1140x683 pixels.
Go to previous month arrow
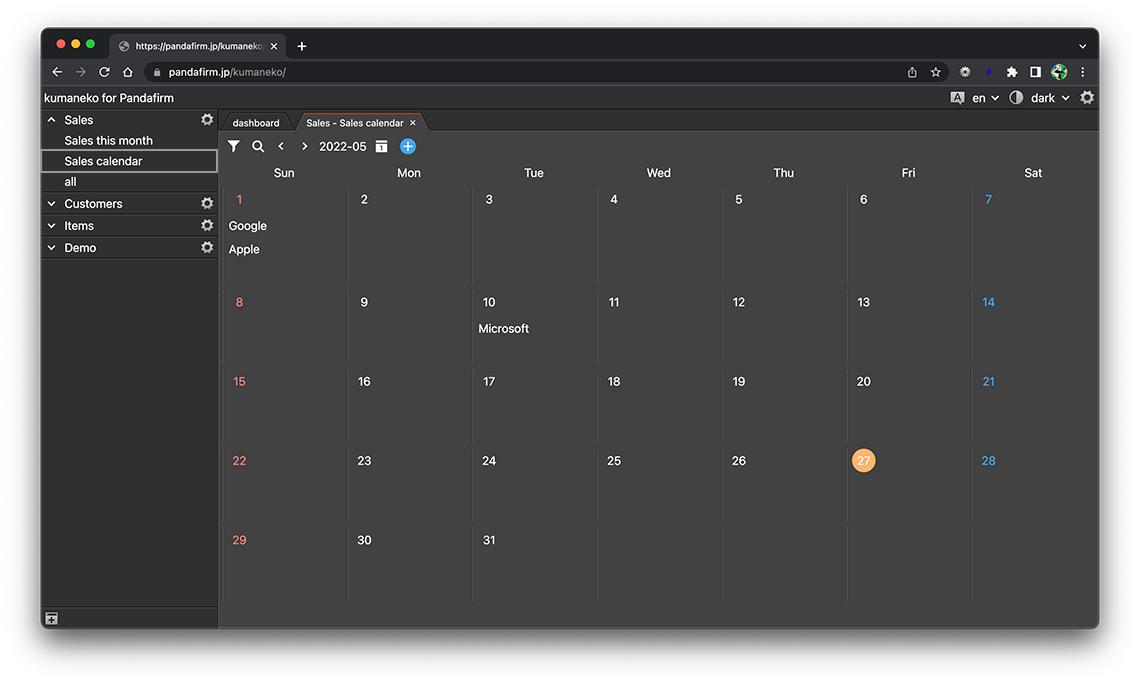click(281, 147)
